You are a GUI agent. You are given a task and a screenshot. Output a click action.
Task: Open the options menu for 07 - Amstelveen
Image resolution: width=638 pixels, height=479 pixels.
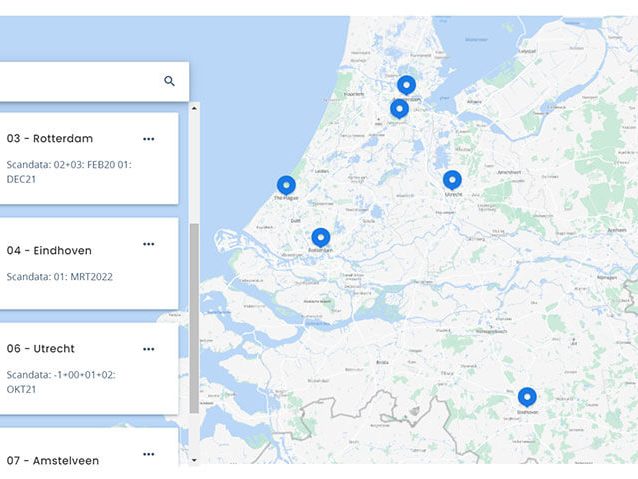(149, 454)
